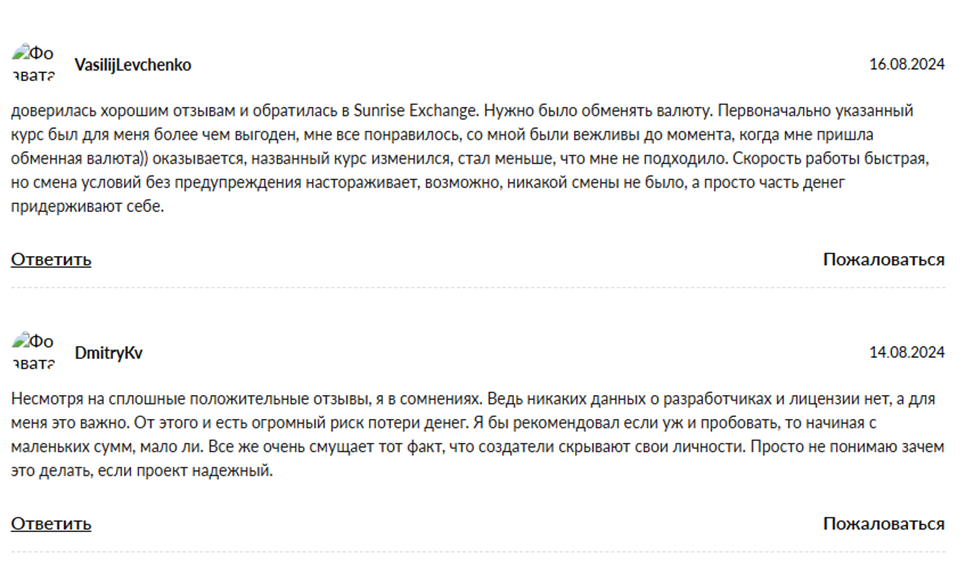The height and width of the screenshot is (582, 974).
Task: Open the VasilijLevchenko username profile
Action: [x=133, y=65]
